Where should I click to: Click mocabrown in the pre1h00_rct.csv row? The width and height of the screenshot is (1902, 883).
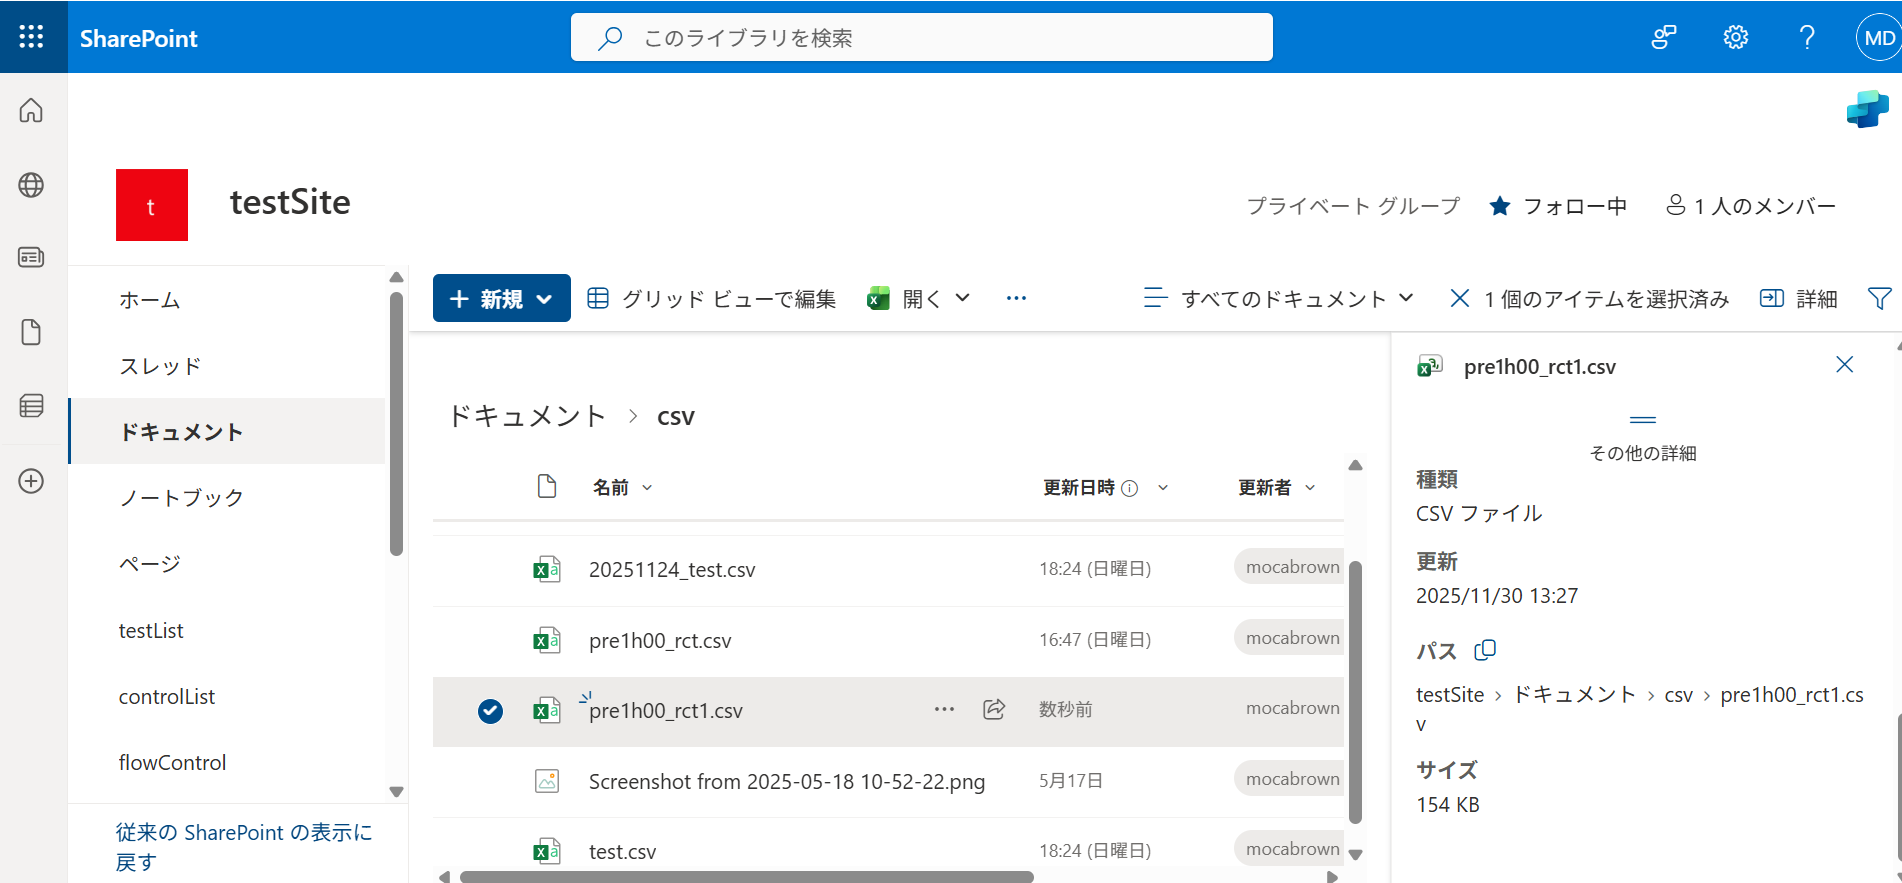pyautogui.click(x=1292, y=638)
